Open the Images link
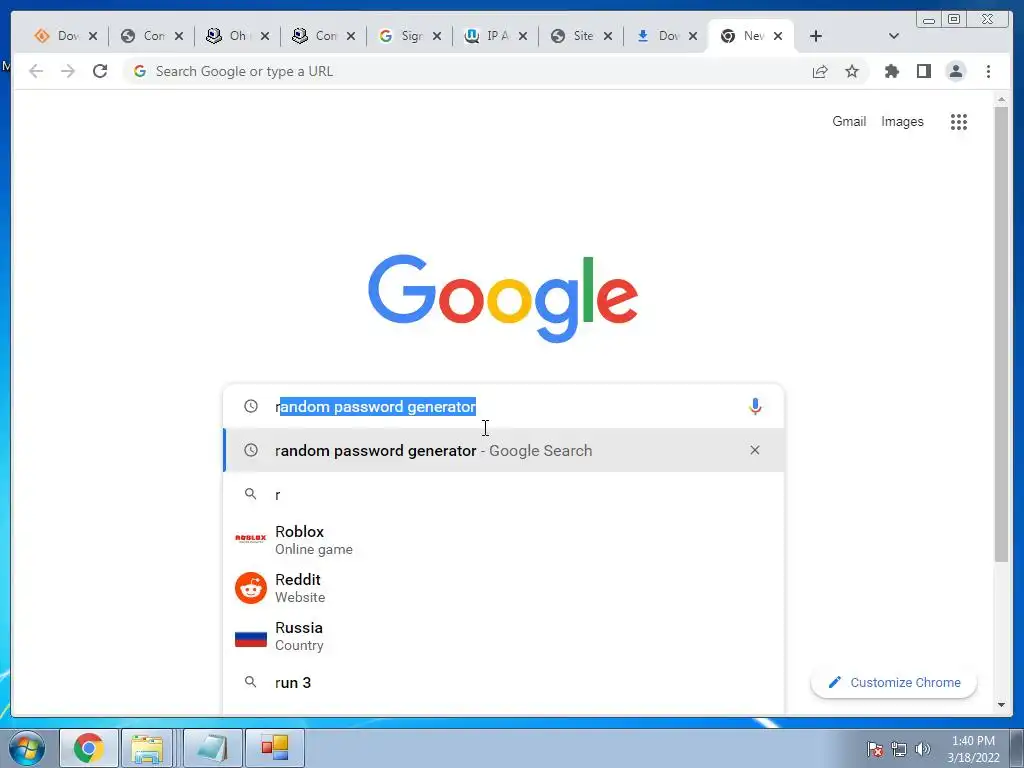 click(x=902, y=121)
